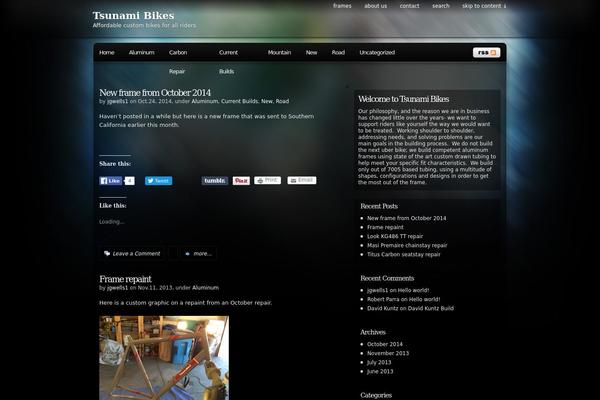Click Current Builds tag under first post
This screenshot has height=400, width=600.
tap(240, 101)
